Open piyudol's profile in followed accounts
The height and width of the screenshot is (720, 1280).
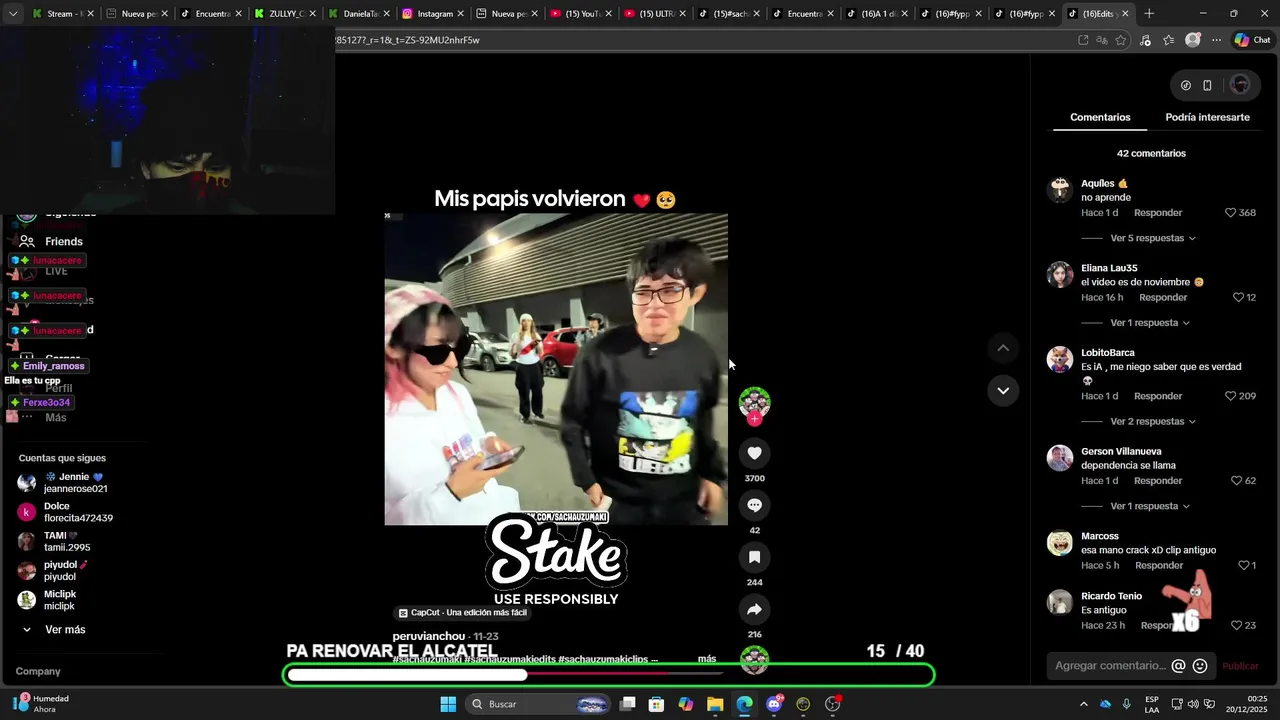pyautogui.click(x=52, y=571)
